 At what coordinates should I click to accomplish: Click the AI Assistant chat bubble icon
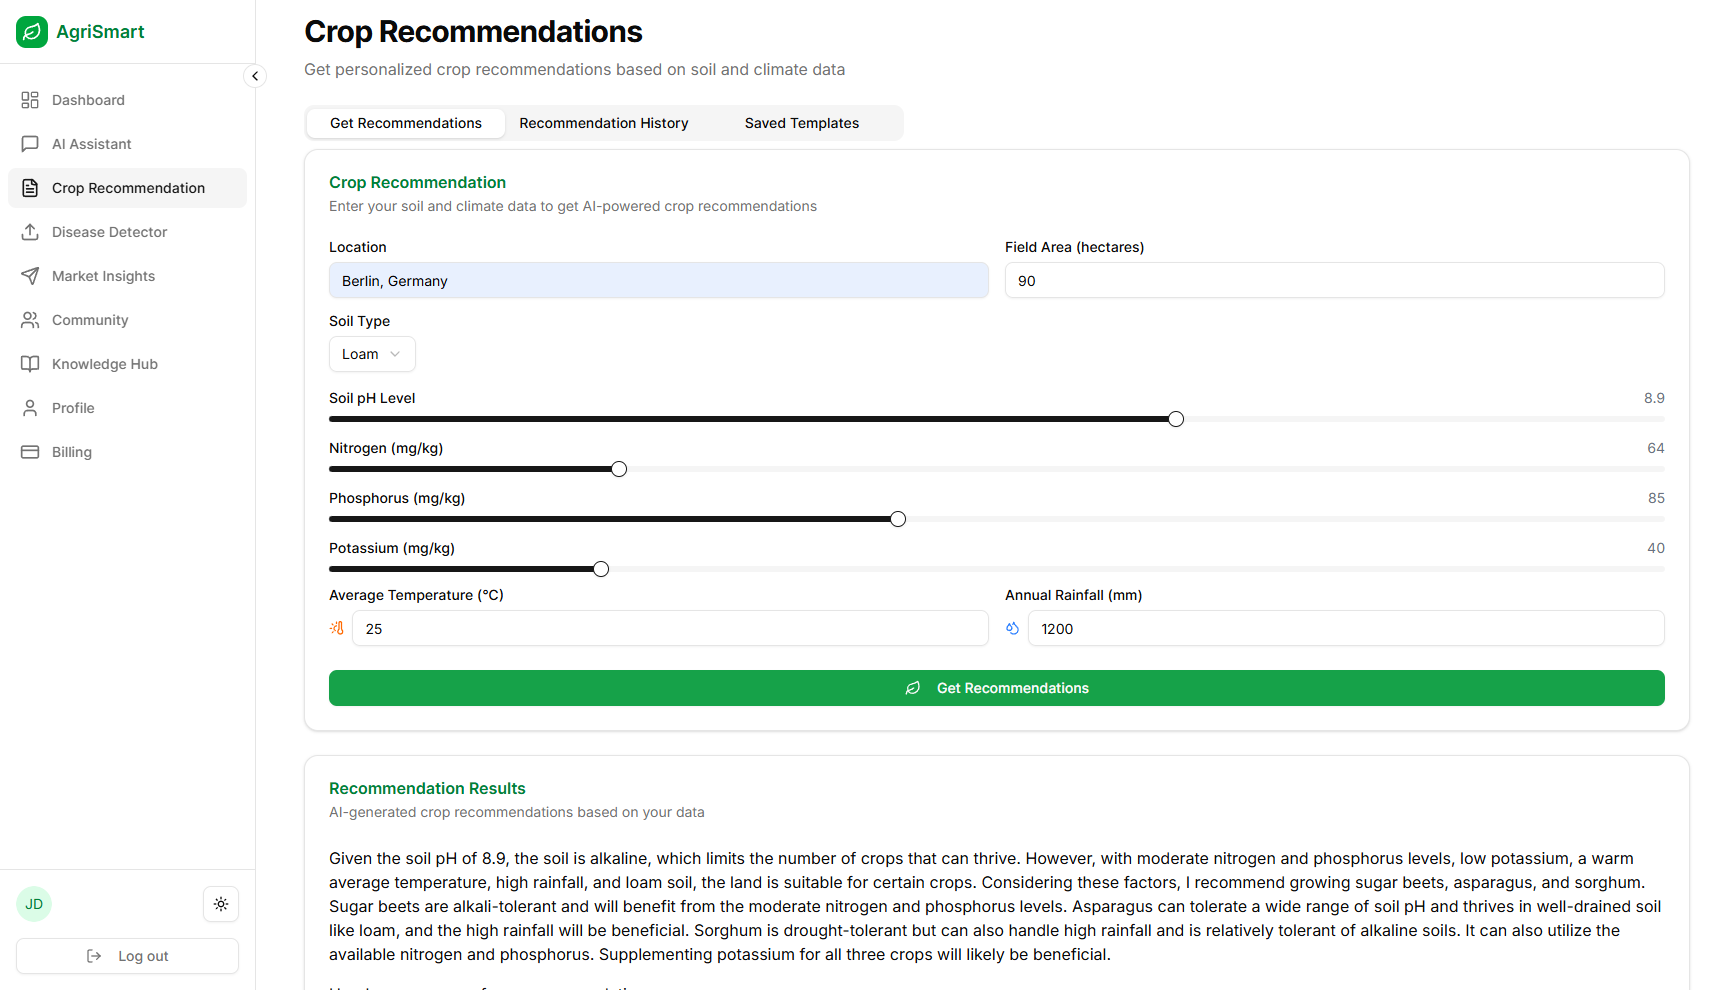pyautogui.click(x=30, y=144)
